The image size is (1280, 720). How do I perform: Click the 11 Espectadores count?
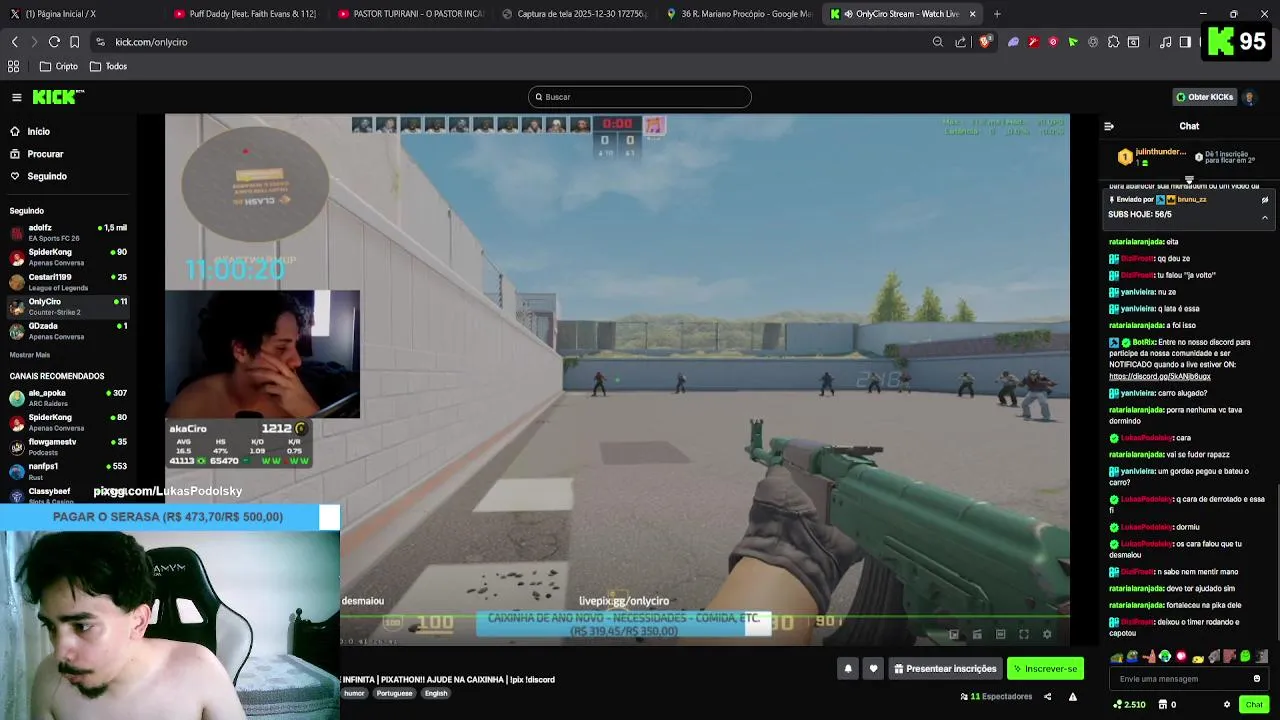tap(996, 697)
